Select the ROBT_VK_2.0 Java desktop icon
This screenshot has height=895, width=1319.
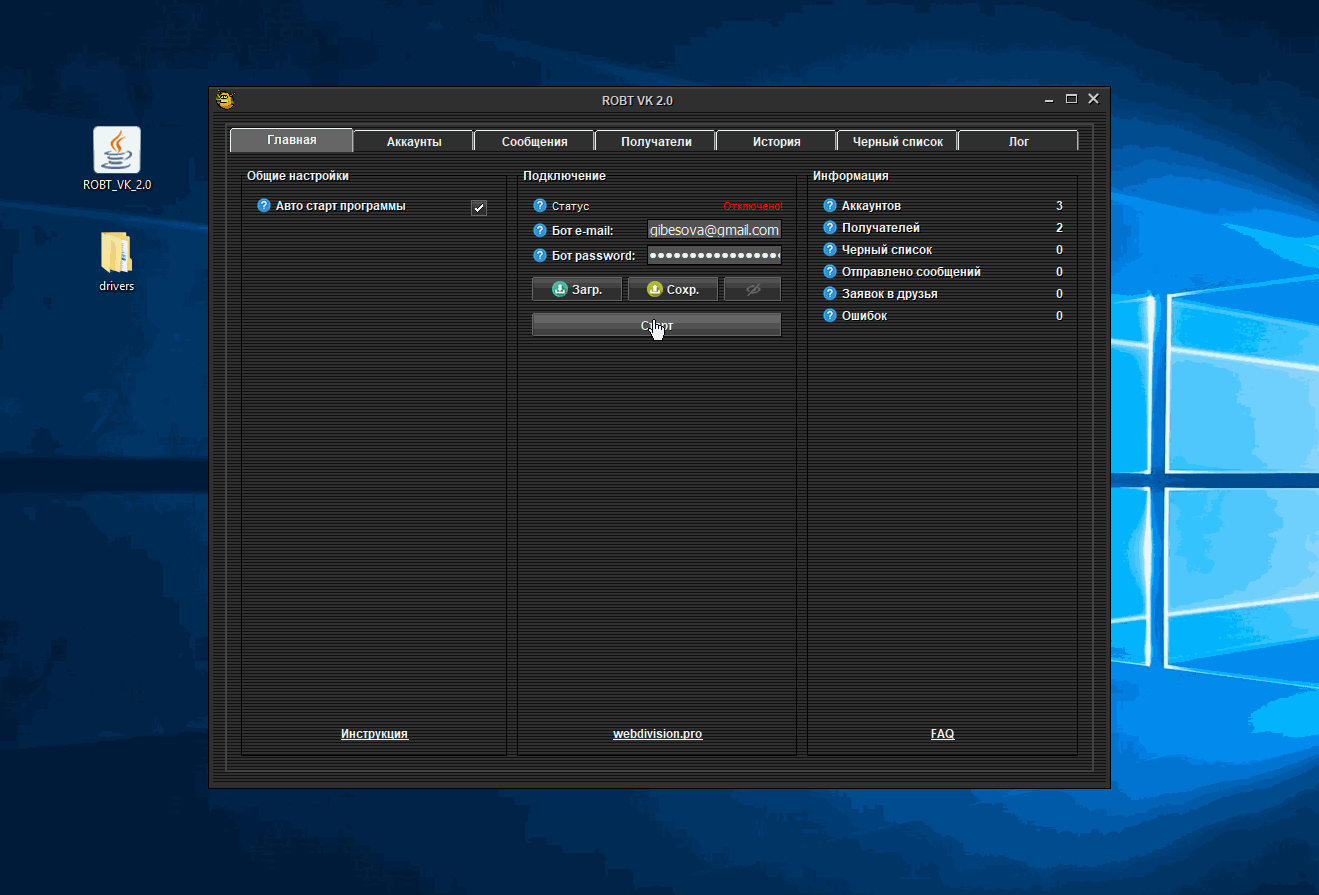[117, 152]
